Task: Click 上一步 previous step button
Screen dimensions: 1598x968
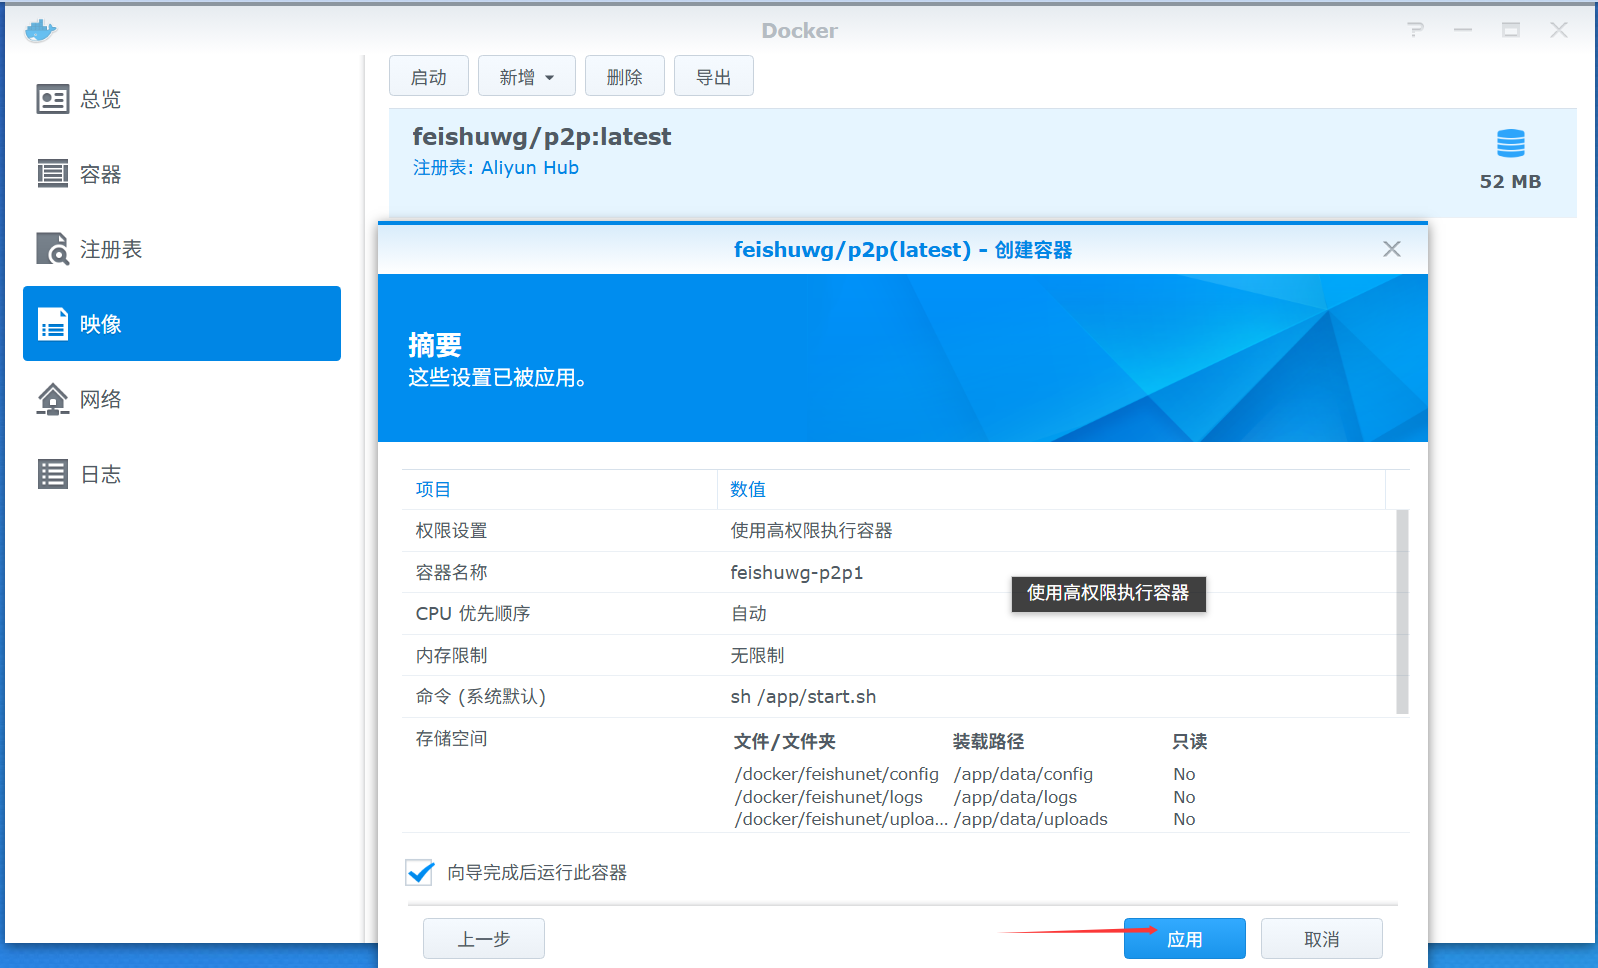Action: (484, 939)
